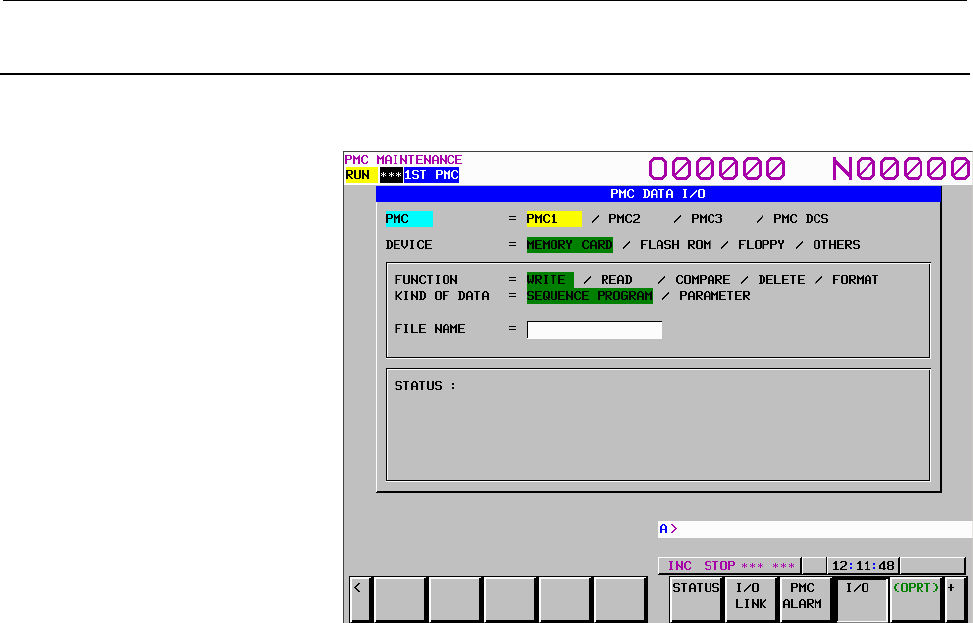Select the PMC2 option
Viewport: 973px width, 623px height.
[x=624, y=219]
